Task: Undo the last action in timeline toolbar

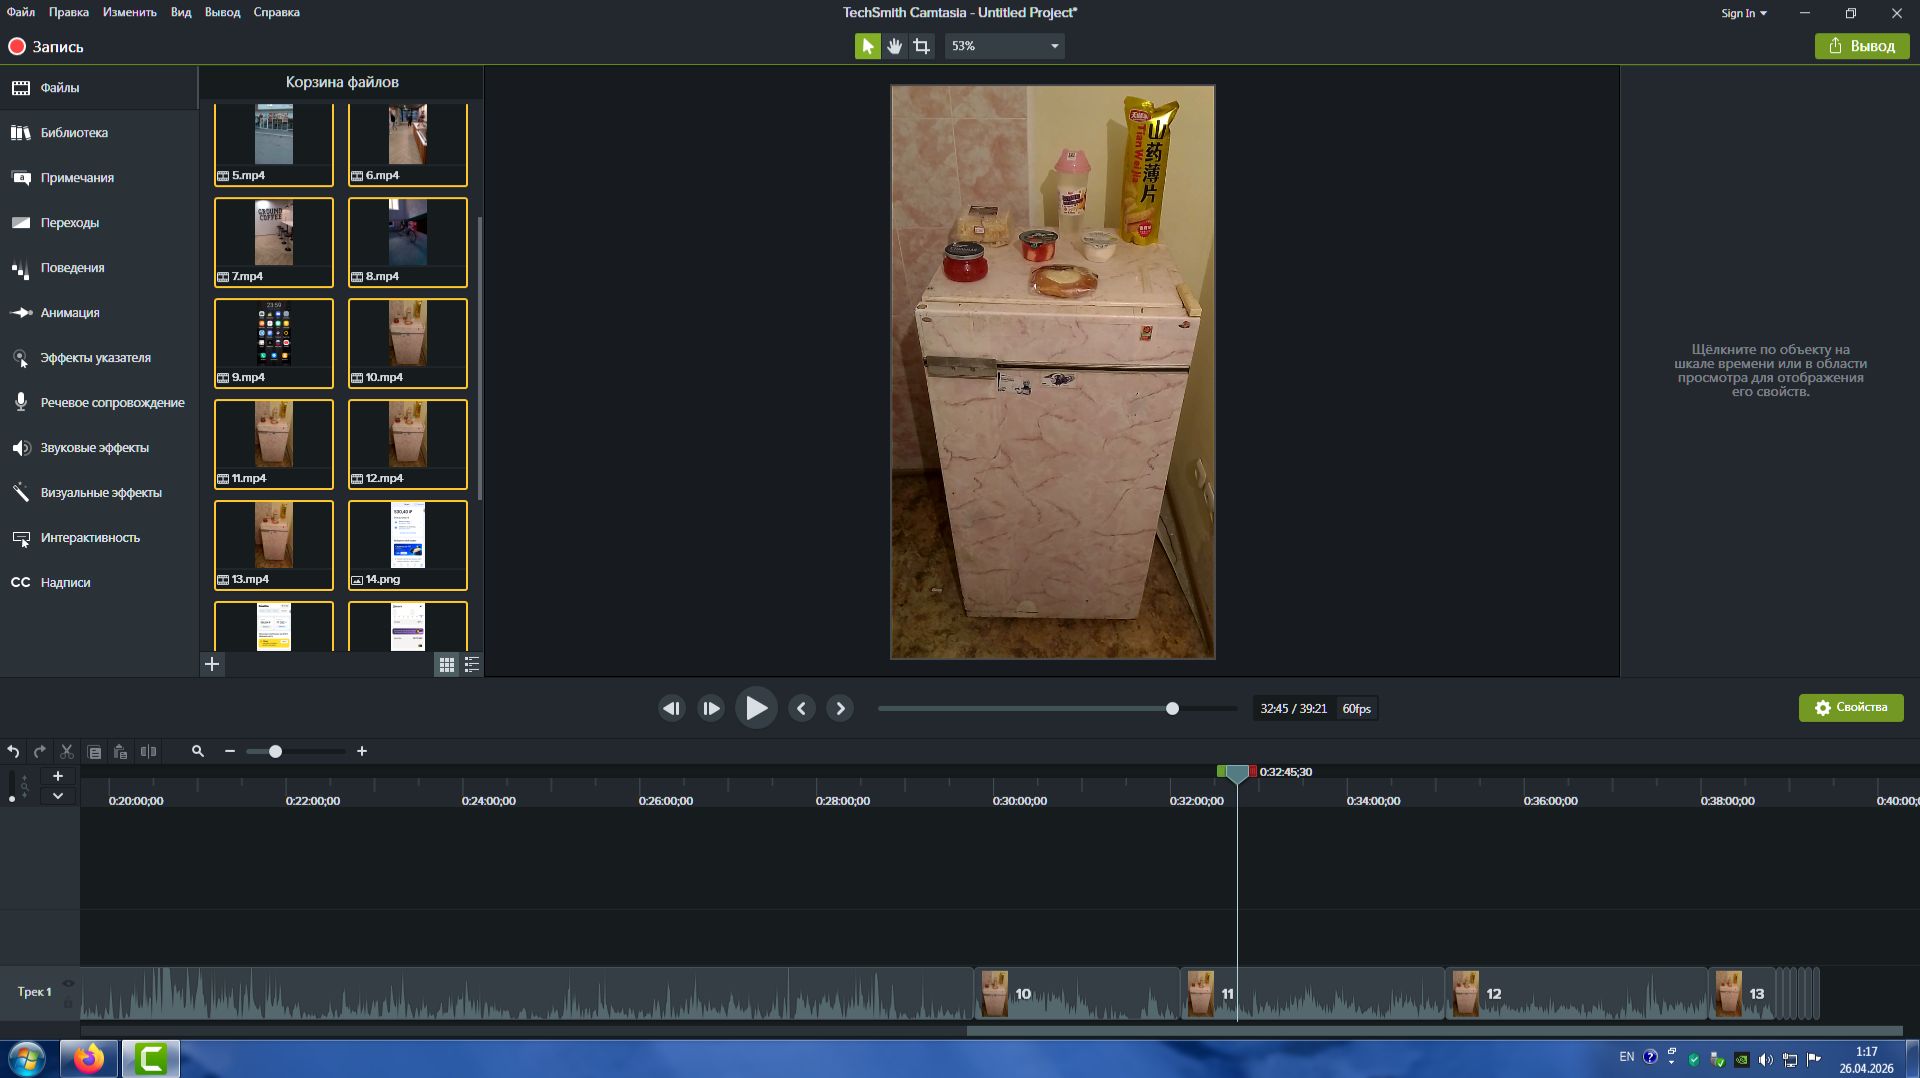Action: click(x=13, y=751)
